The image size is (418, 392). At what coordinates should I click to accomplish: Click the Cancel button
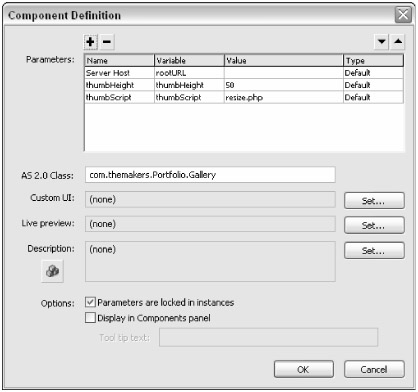tap(374, 369)
